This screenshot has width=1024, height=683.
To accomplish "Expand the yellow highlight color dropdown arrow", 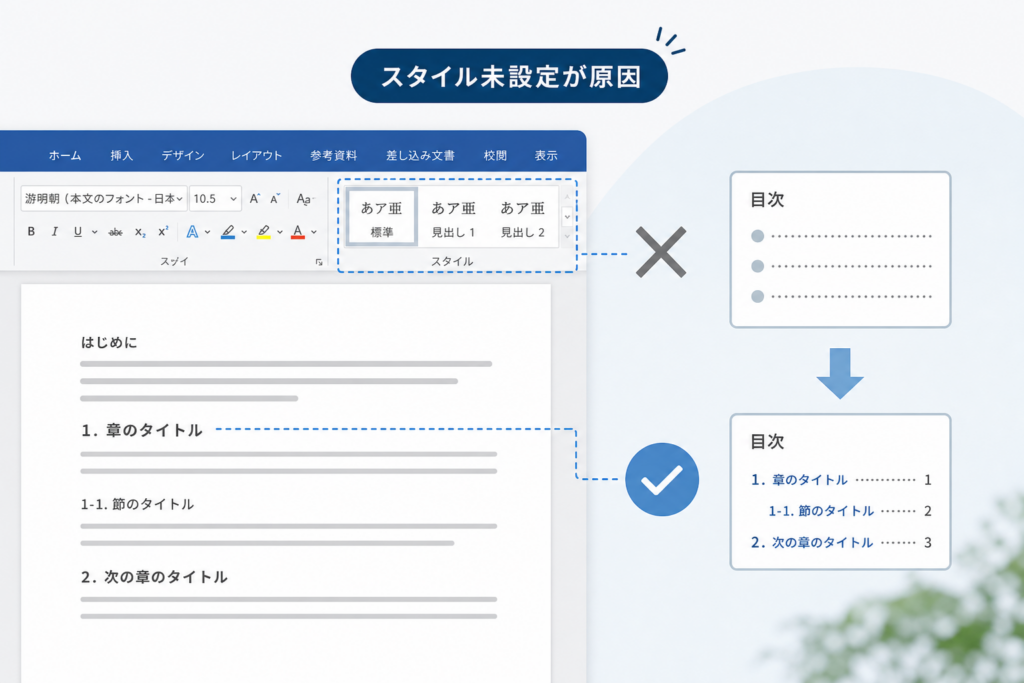I will [x=280, y=232].
